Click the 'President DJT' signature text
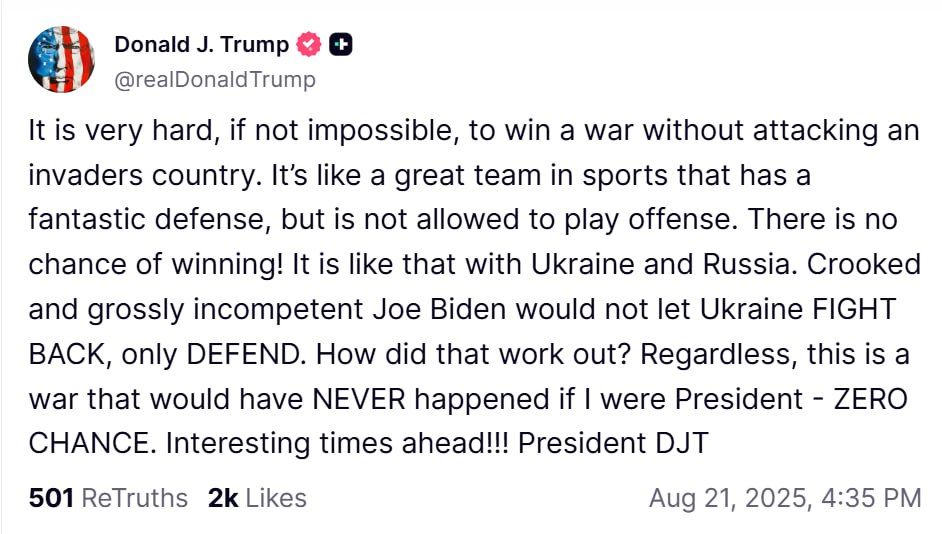 click(613, 443)
